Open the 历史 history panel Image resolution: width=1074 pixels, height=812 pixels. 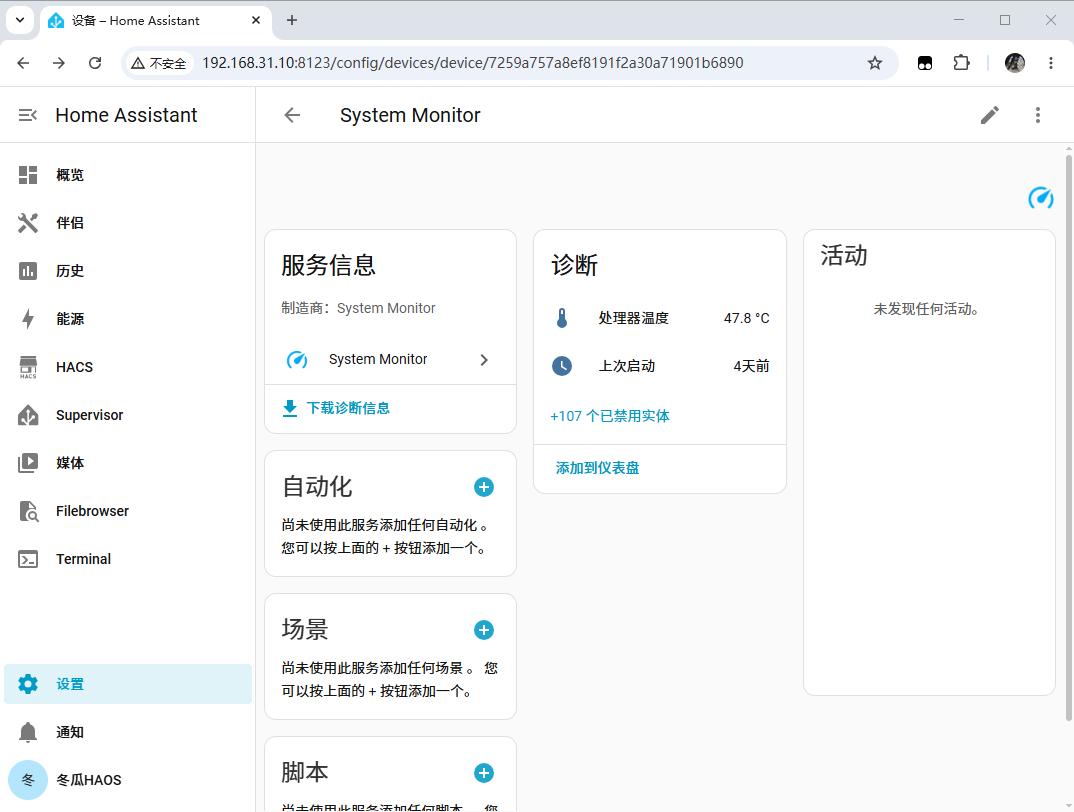pos(128,271)
